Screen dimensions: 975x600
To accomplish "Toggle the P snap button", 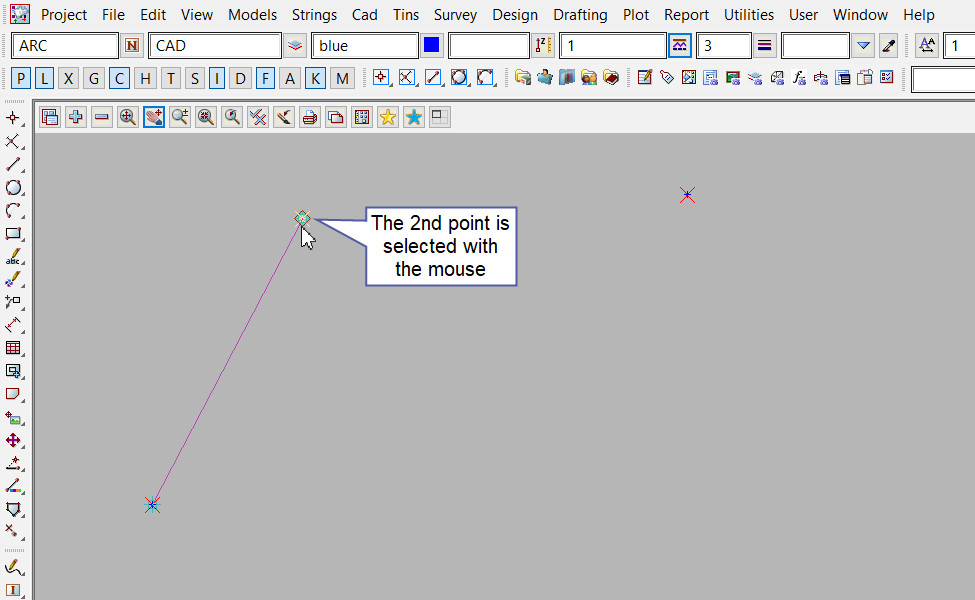I will click(21, 78).
